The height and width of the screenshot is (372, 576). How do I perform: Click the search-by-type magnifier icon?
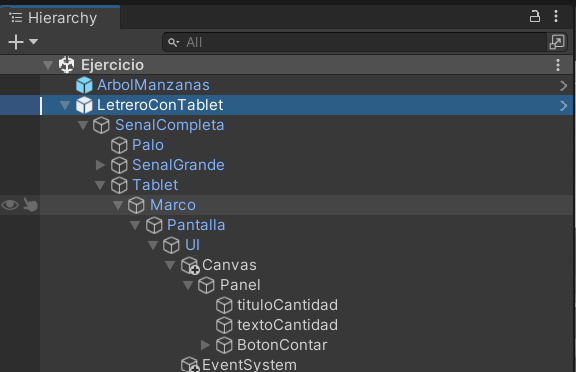point(173,42)
